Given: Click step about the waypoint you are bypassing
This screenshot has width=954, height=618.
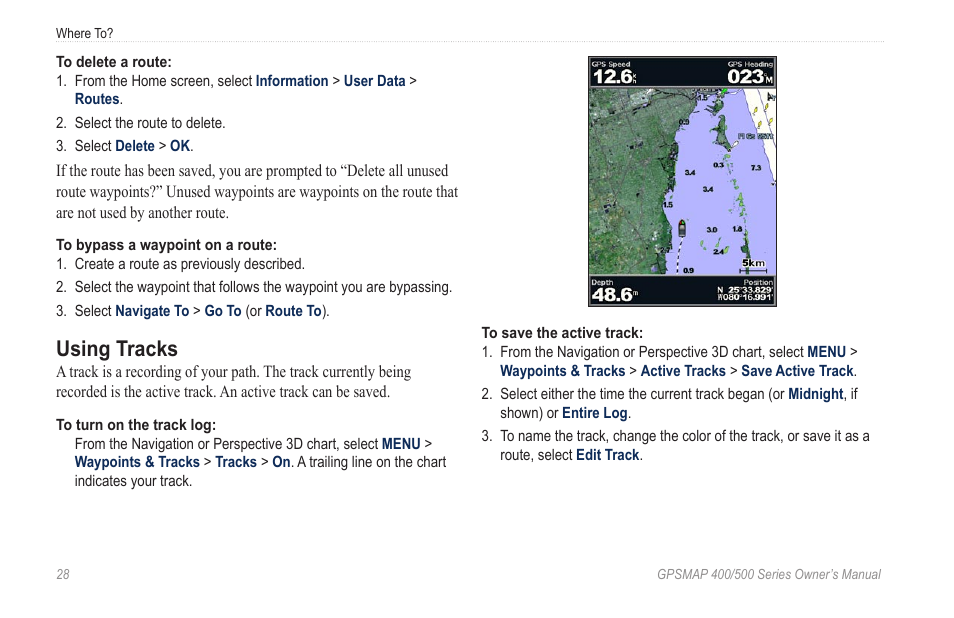Looking at the screenshot, I should click(x=263, y=287).
